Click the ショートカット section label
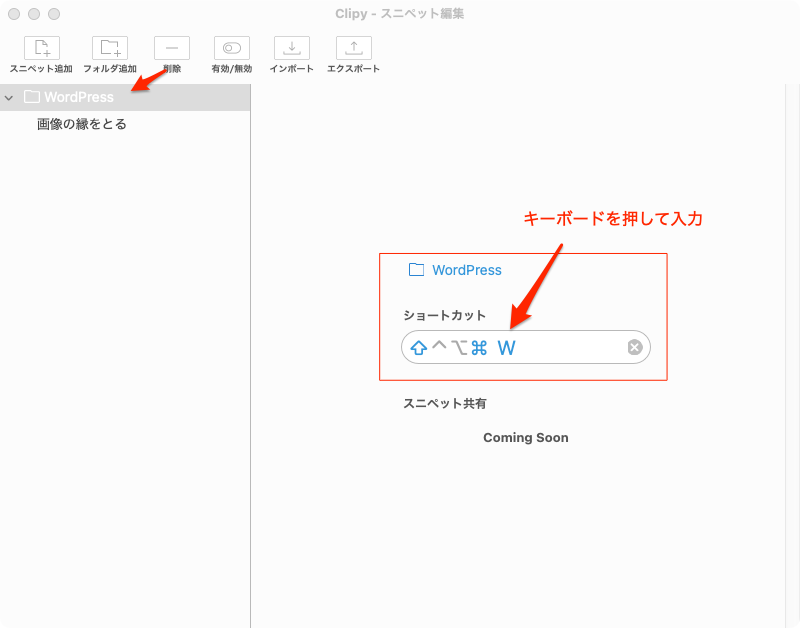This screenshot has height=628, width=800. (x=444, y=315)
